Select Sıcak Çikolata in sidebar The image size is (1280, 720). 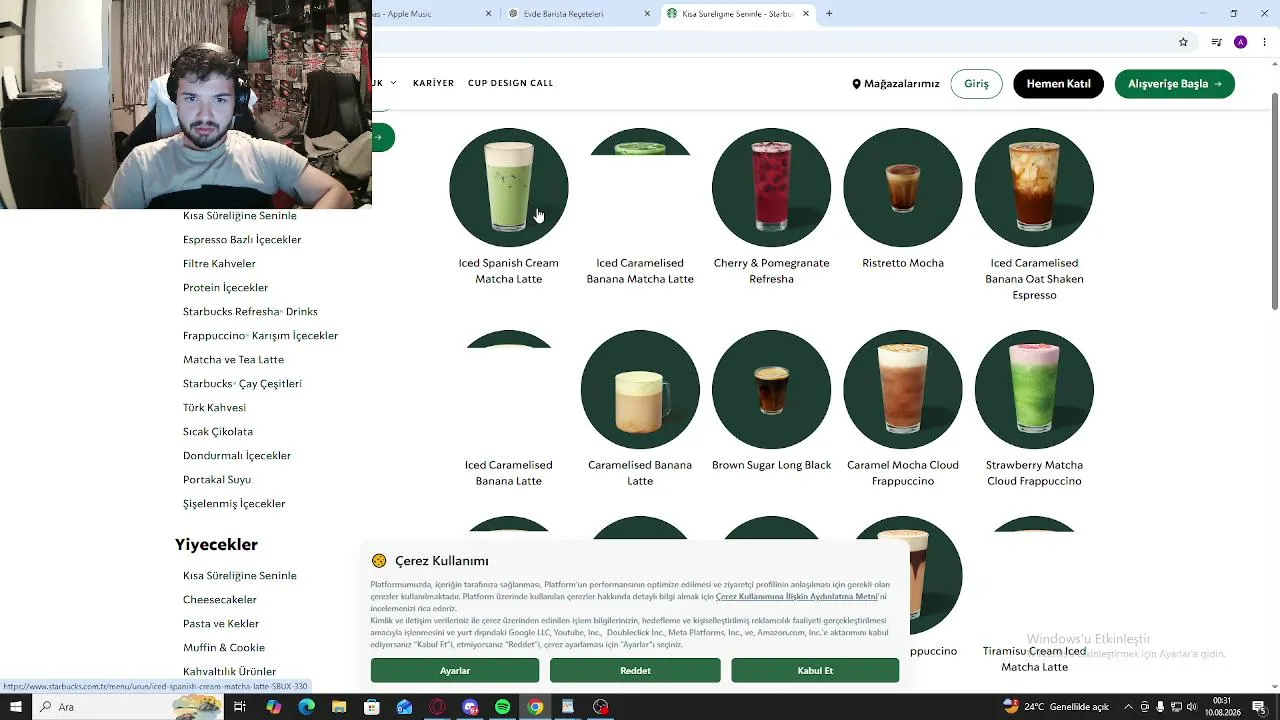click(218, 431)
